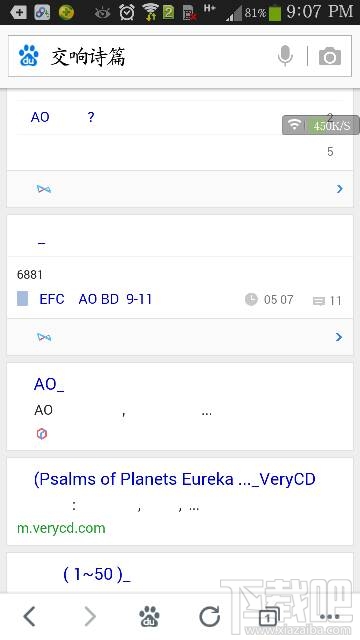Viewport: 360px width, 640px height.
Task: Tap the alarm clock status bar icon
Action: click(x=127, y=12)
